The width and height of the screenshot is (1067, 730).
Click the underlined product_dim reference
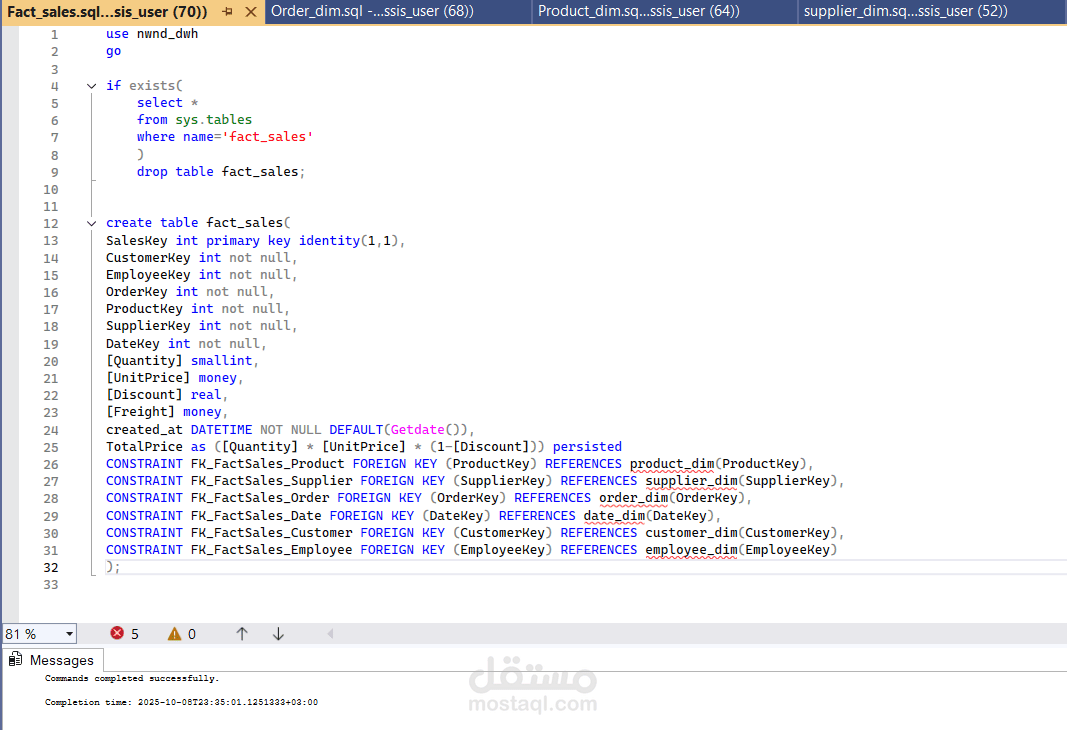point(672,464)
